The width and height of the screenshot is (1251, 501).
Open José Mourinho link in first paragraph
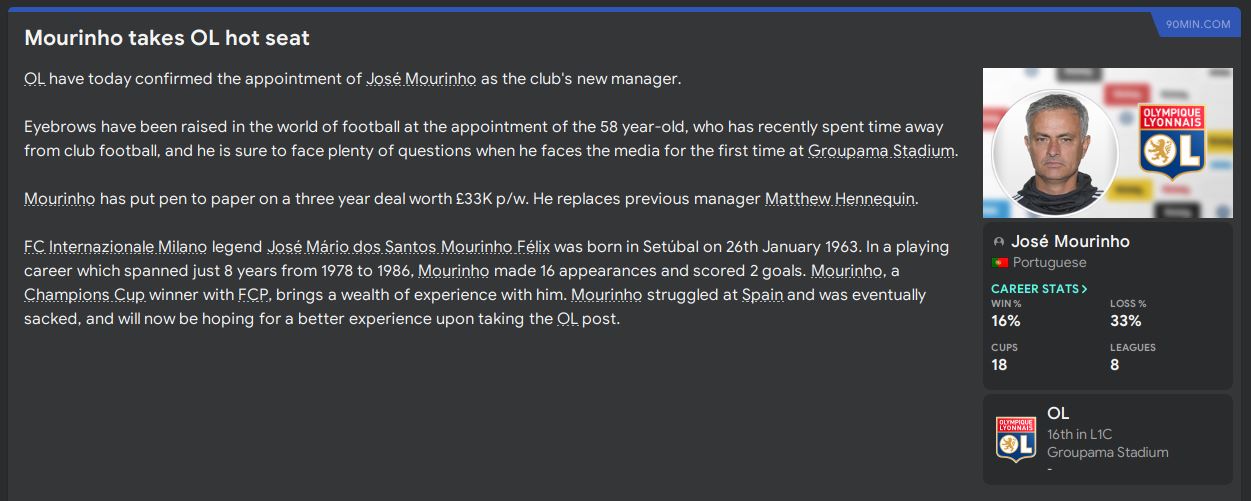pos(421,79)
